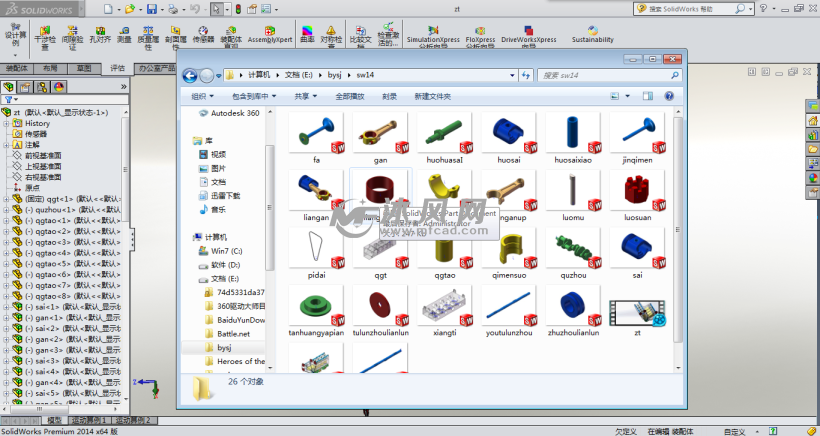Open the 共享 Share dropdown menu
Image resolution: width=820 pixels, height=436 pixels.
305,96
